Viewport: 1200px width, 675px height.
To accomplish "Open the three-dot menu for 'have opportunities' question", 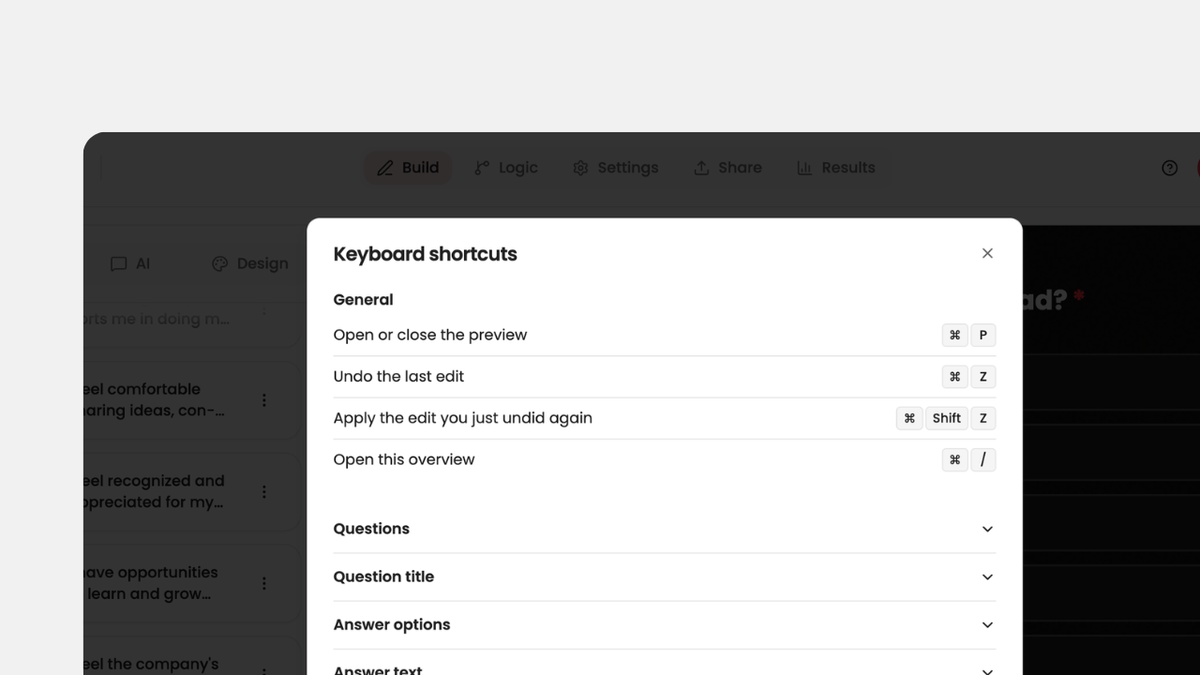I will (264, 583).
